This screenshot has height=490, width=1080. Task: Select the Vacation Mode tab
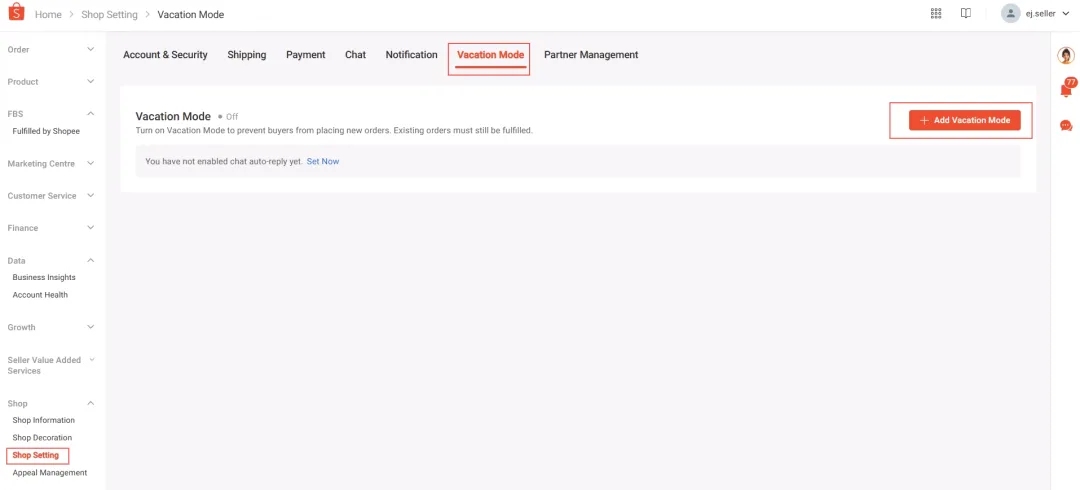click(x=490, y=55)
